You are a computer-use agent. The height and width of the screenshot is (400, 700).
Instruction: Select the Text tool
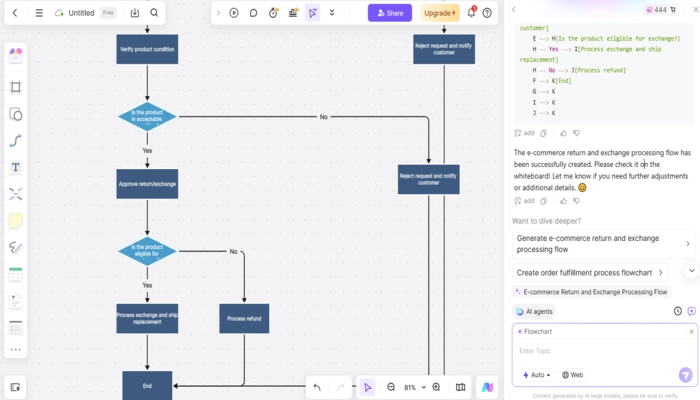pos(16,167)
